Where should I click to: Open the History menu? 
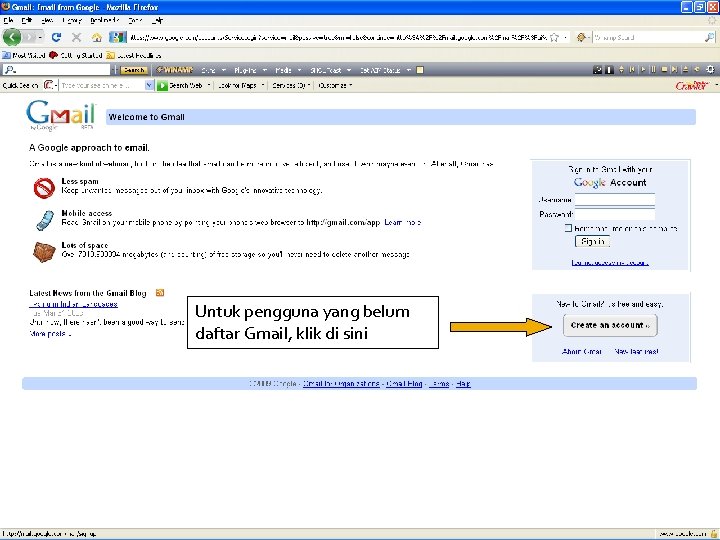[72, 20]
